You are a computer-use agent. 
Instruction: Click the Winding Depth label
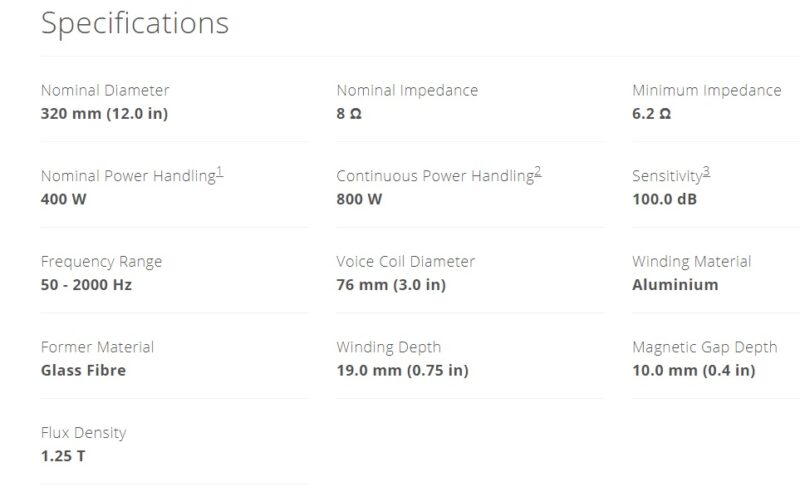coord(388,348)
